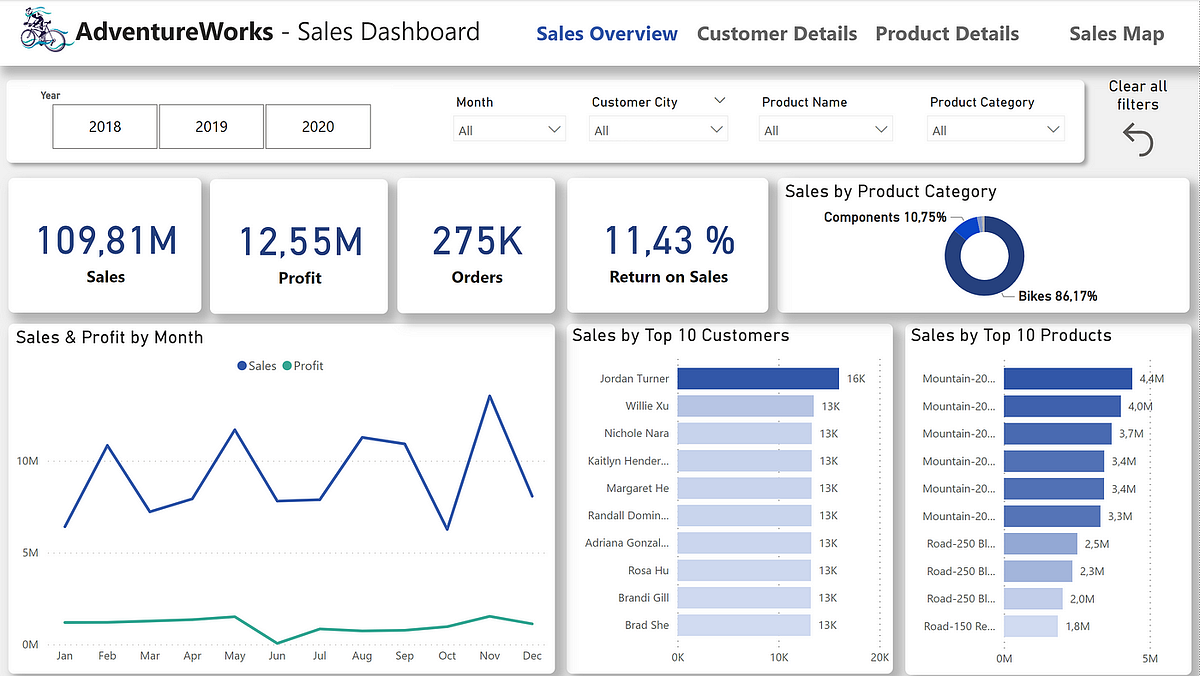Viewport: 1200px width, 676px height.
Task: Switch to the Product Details page
Action: (x=947, y=33)
